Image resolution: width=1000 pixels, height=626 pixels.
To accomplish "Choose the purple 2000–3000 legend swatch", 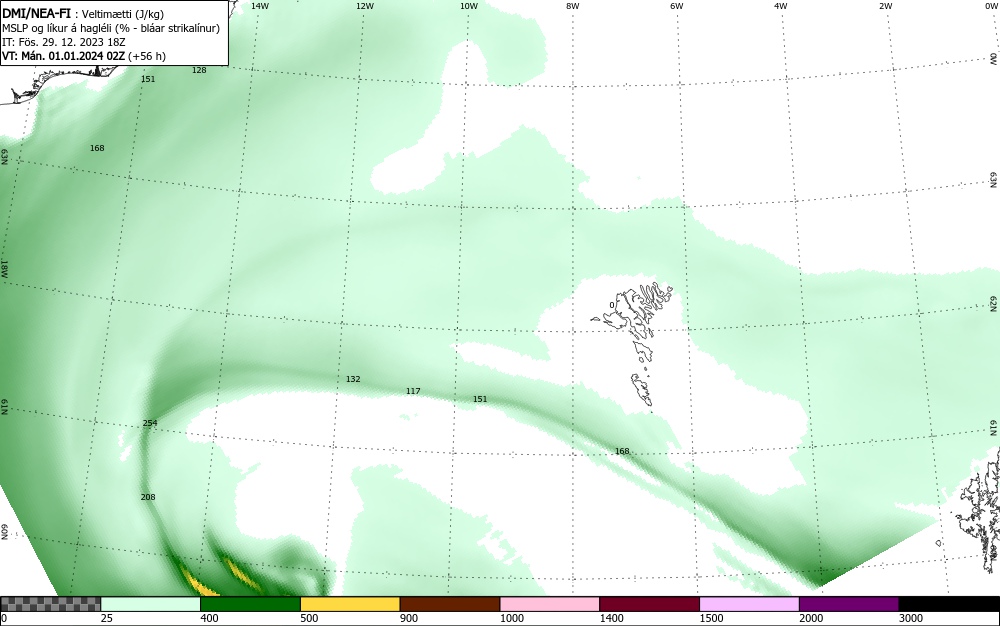I will 849,604.
